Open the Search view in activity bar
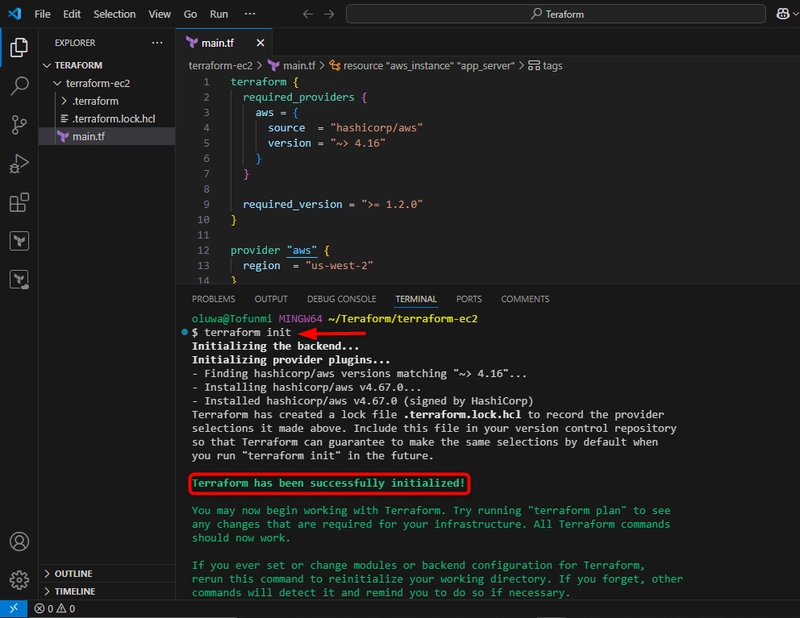The height and width of the screenshot is (618, 800). tap(19, 86)
